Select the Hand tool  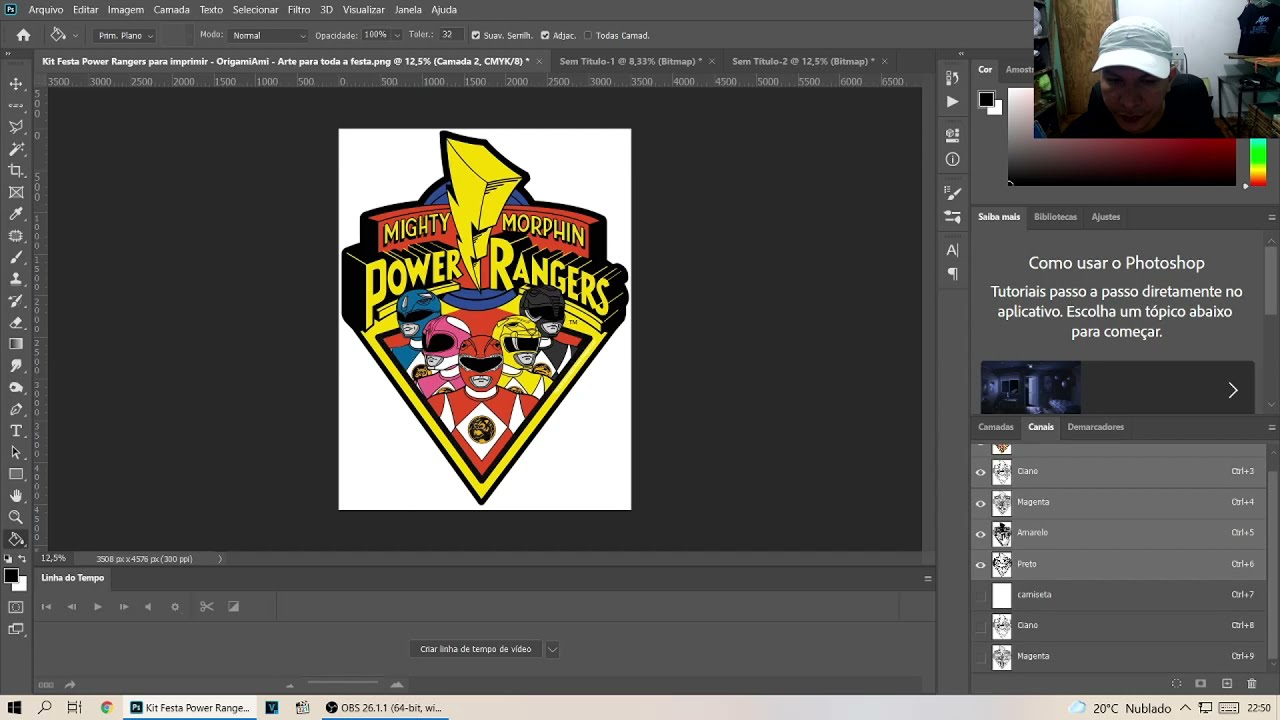(16, 496)
